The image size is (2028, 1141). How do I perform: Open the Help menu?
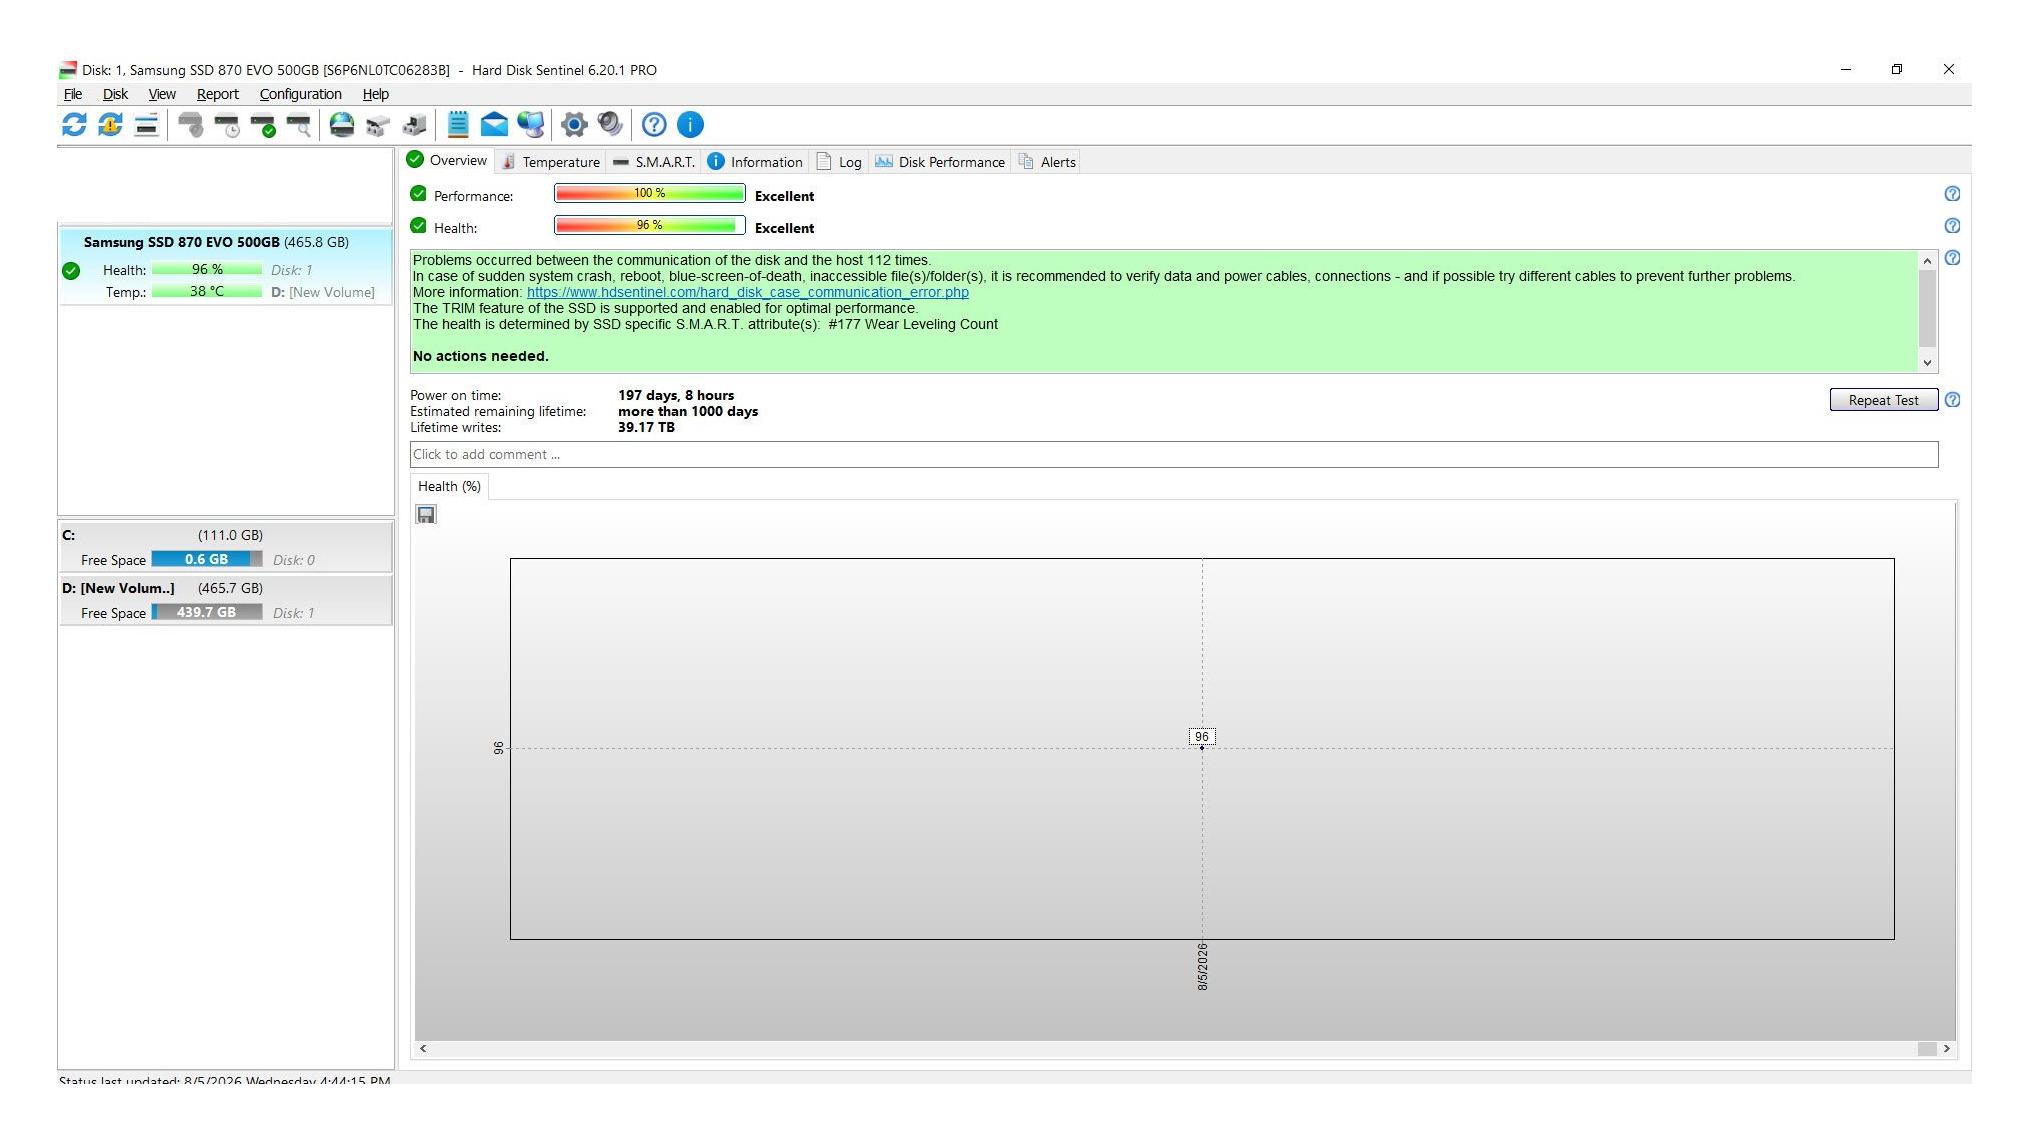click(375, 94)
